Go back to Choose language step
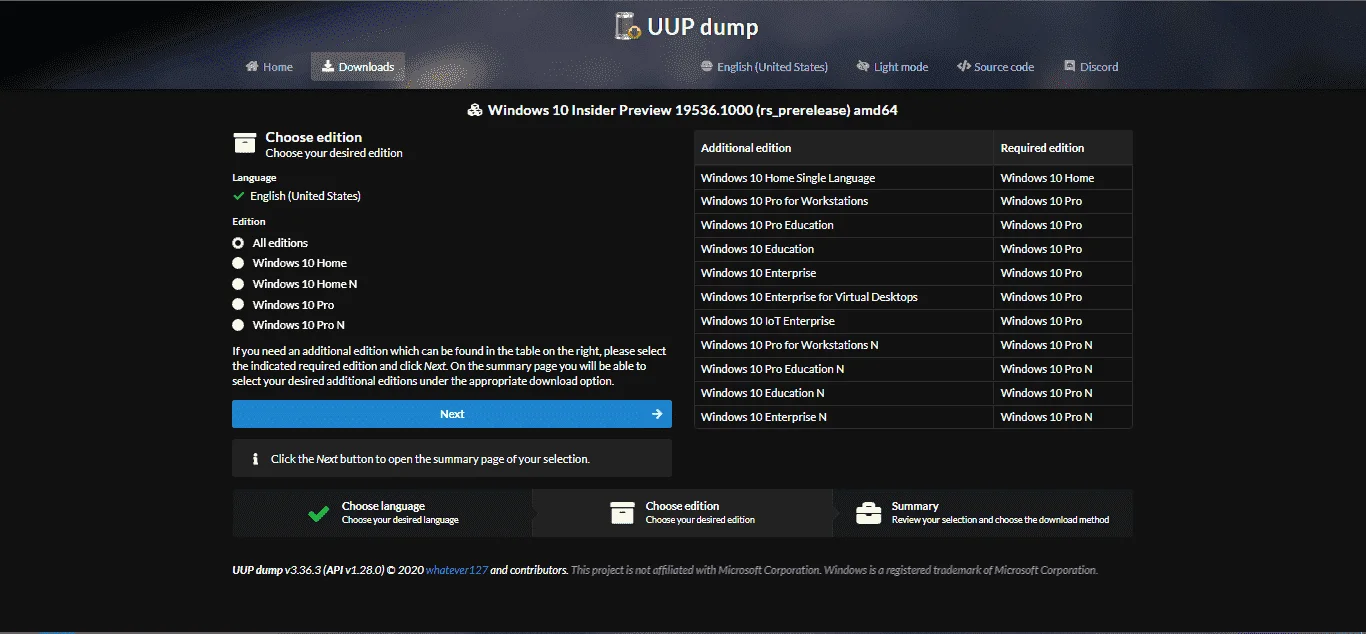This screenshot has height=634, width=1366. [x=382, y=513]
